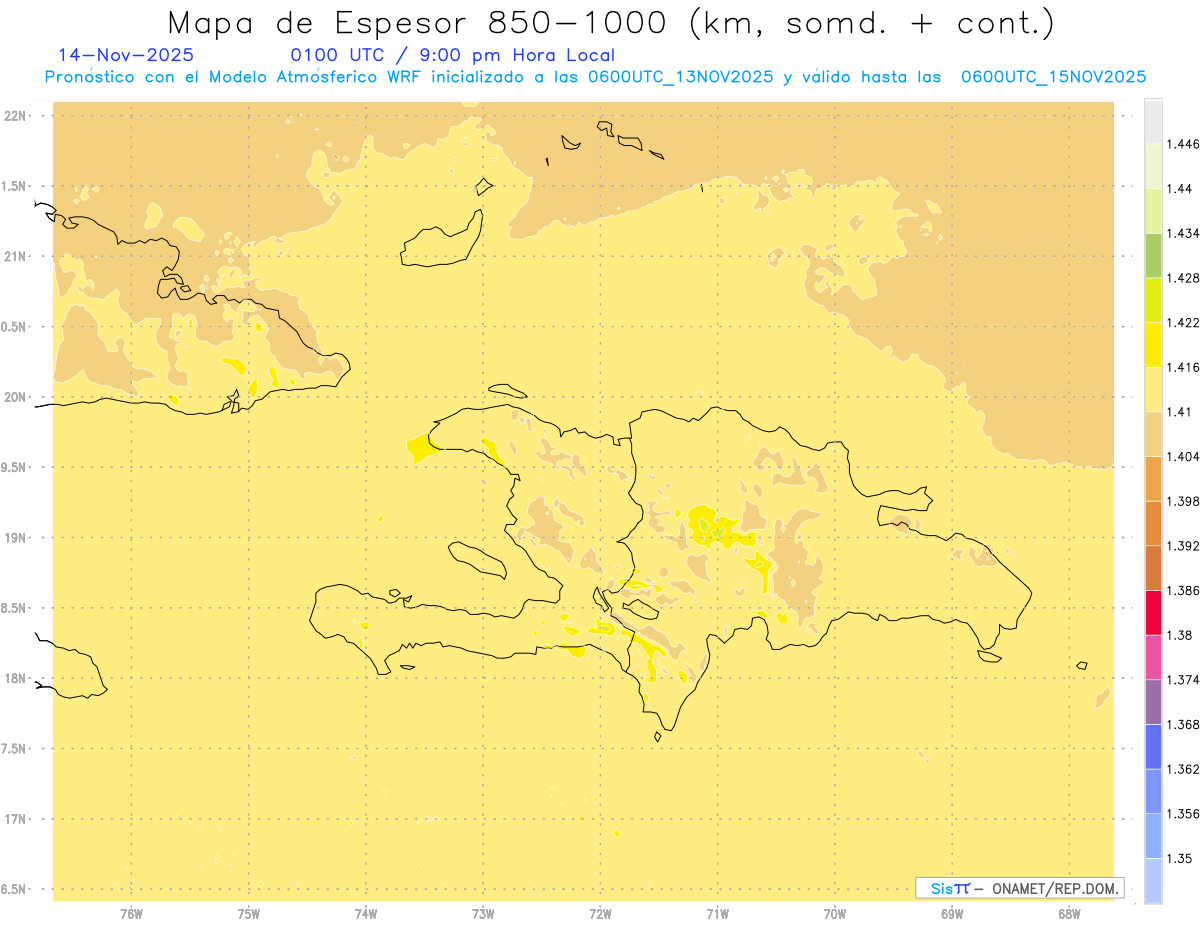The image size is (1200, 927).
Task: Click the "69W" longitude label
Action: [x=952, y=913]
